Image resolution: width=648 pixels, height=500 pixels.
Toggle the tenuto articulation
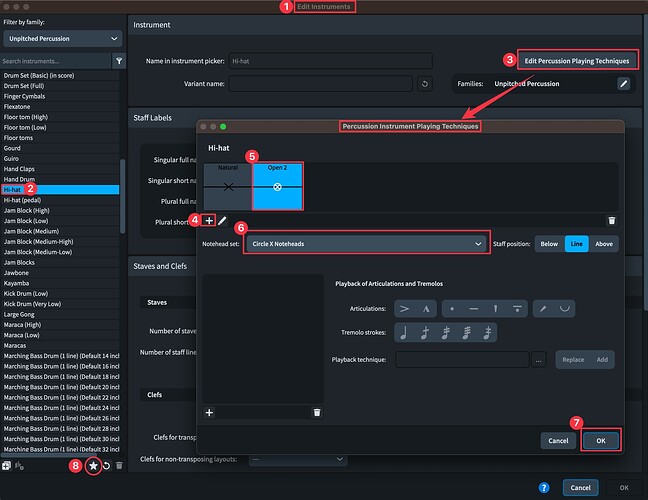coord(474,309)
